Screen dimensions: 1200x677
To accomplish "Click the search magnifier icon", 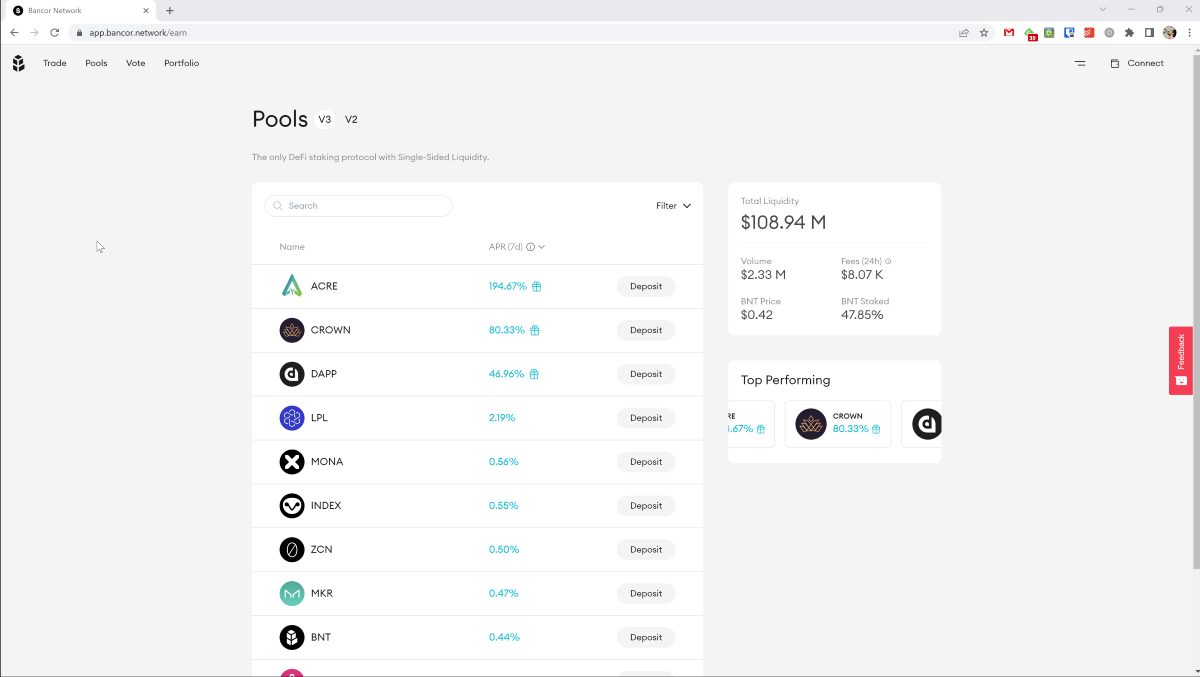I will [278, 206].
